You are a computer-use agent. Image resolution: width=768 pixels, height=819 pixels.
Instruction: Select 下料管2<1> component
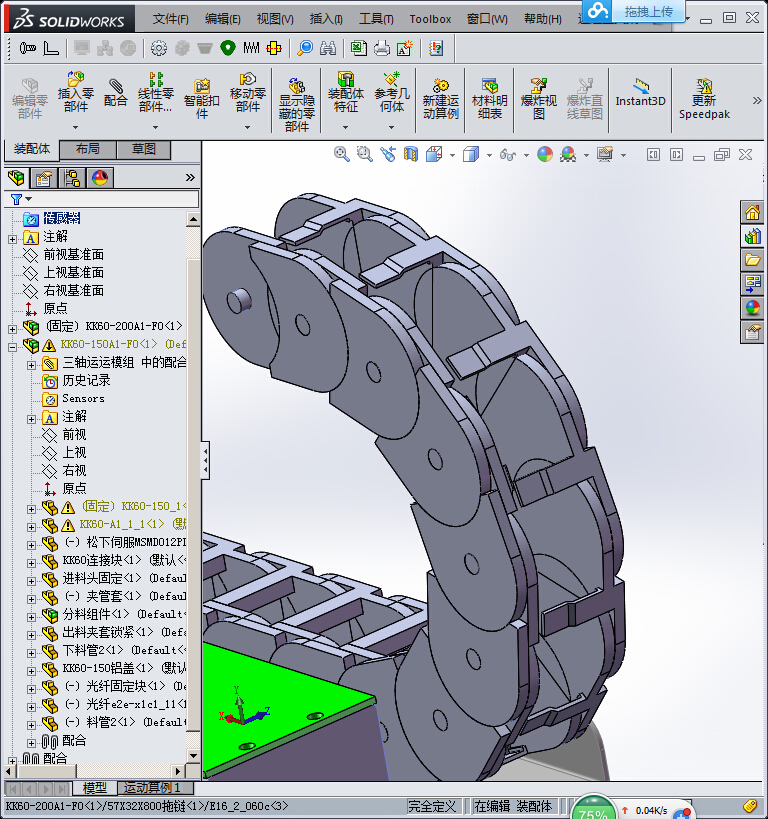(124, 650)
